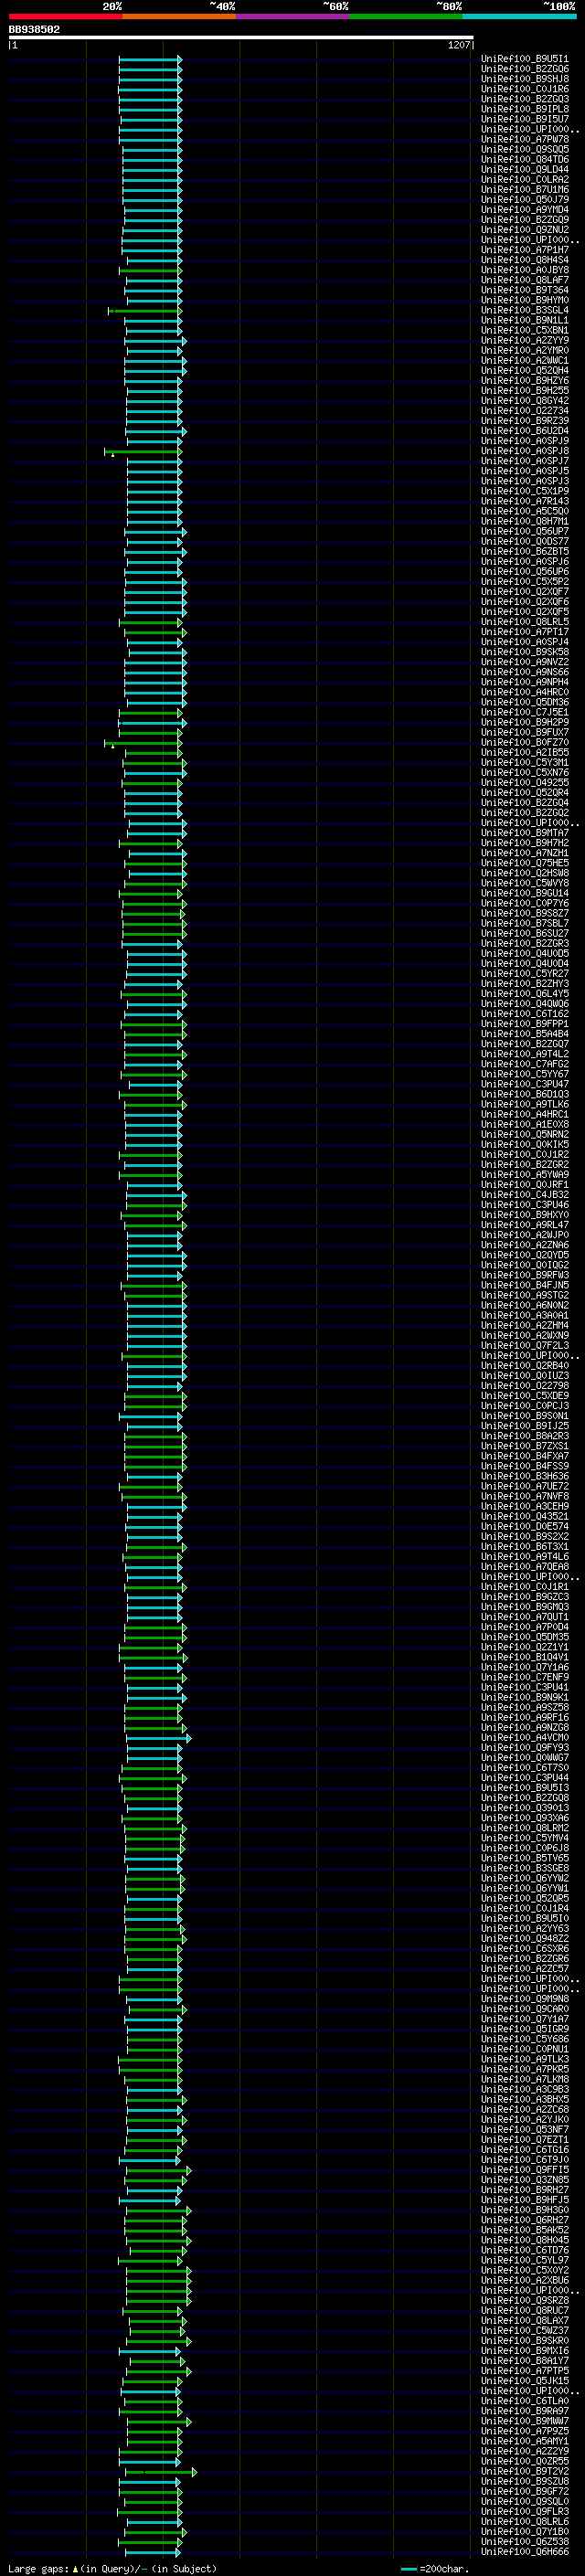
Task: Select the query name BB938502
Action: point(34,29)
